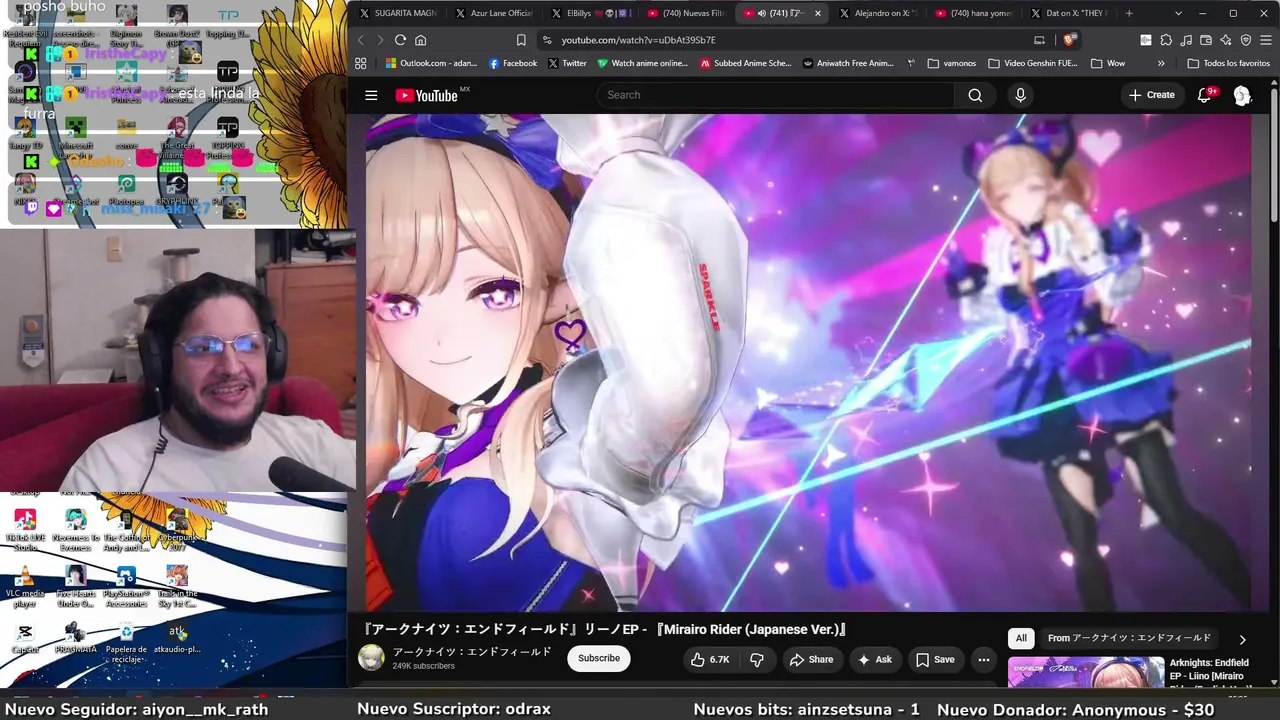
Task: Open the browser tab search dropdown arrow
Action: pos(1179,13)
